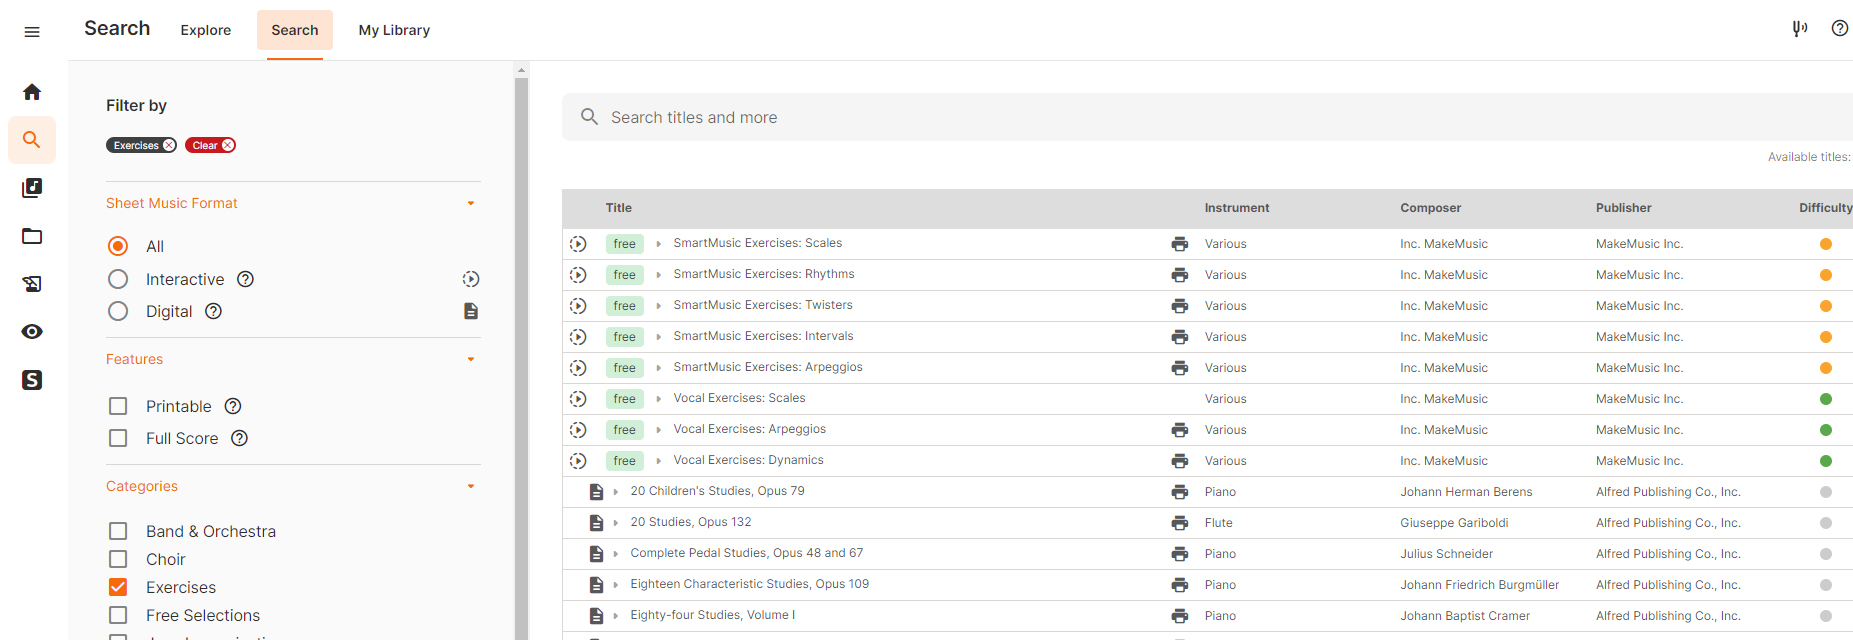This screenshot has width=1853, height=640.
Task: Uncheck the Exercises category checkbox
Action: pos(118,587)
